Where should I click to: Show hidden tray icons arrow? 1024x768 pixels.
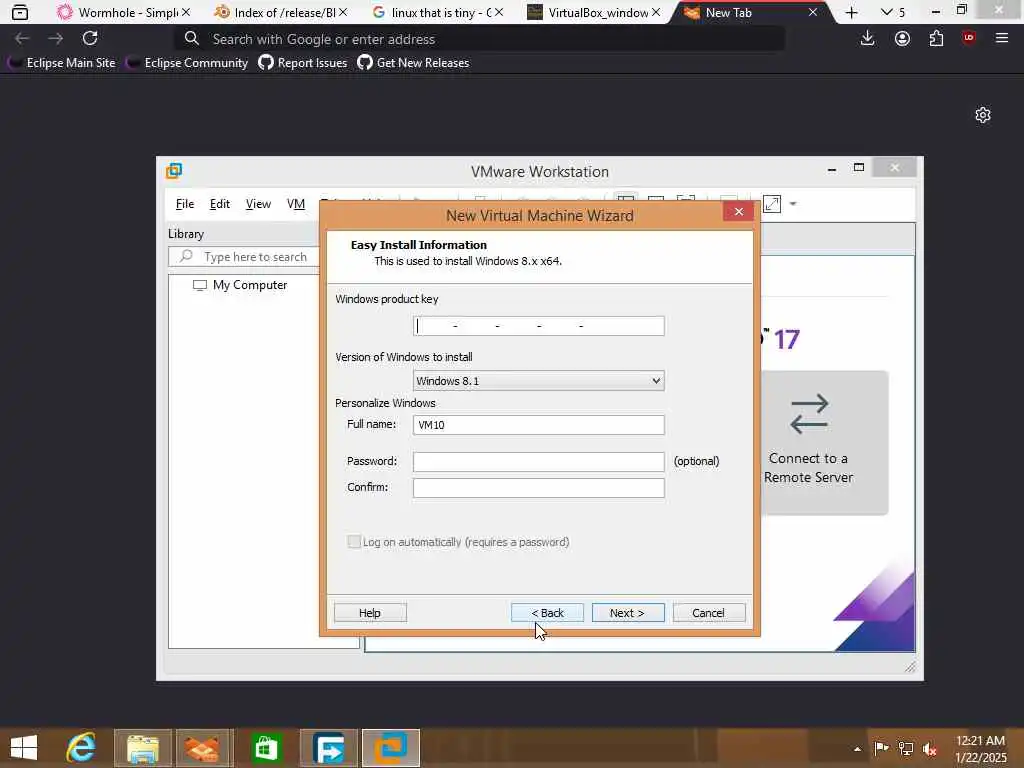857,749
